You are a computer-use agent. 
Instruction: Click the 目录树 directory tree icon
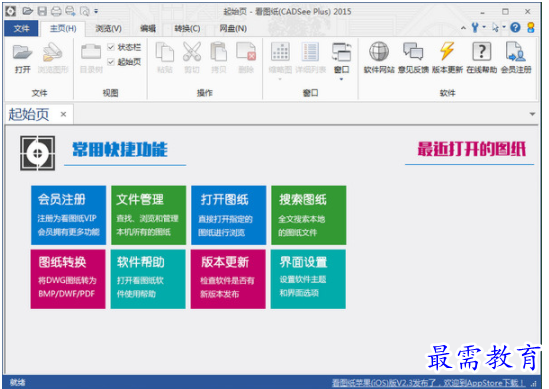coord(91,53)
